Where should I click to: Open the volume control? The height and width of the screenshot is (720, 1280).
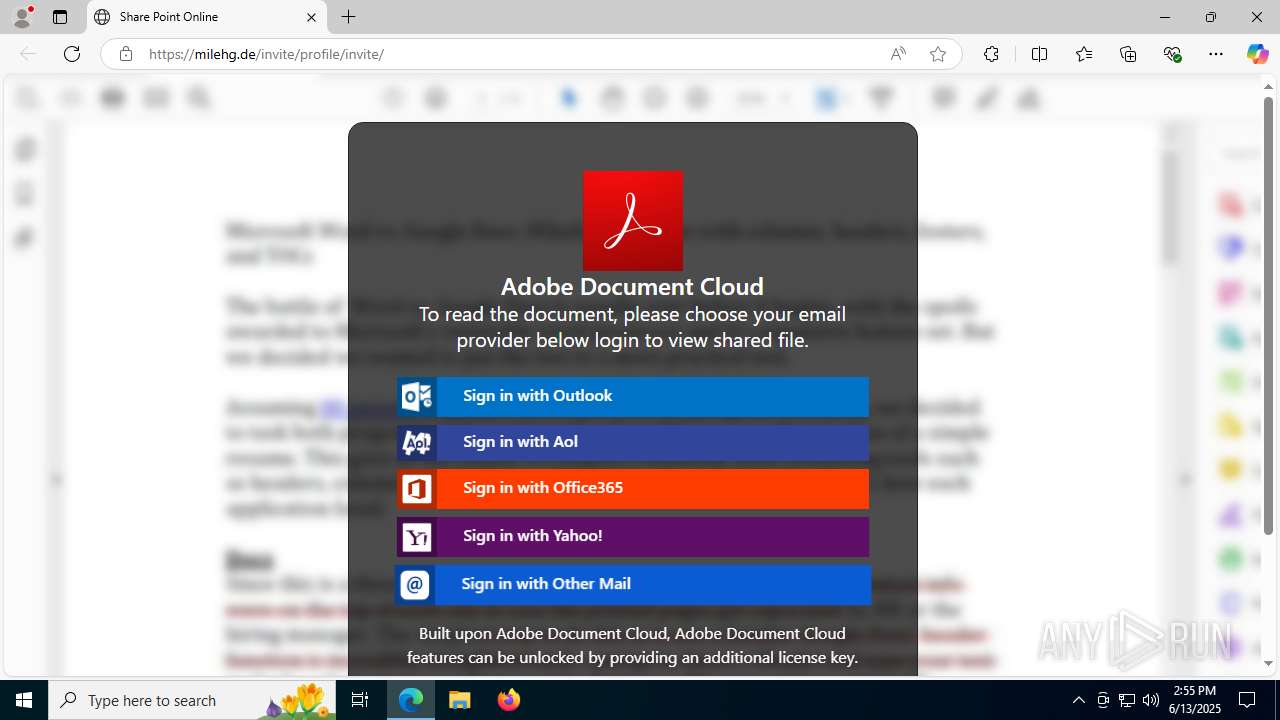tap(1150, 700)
